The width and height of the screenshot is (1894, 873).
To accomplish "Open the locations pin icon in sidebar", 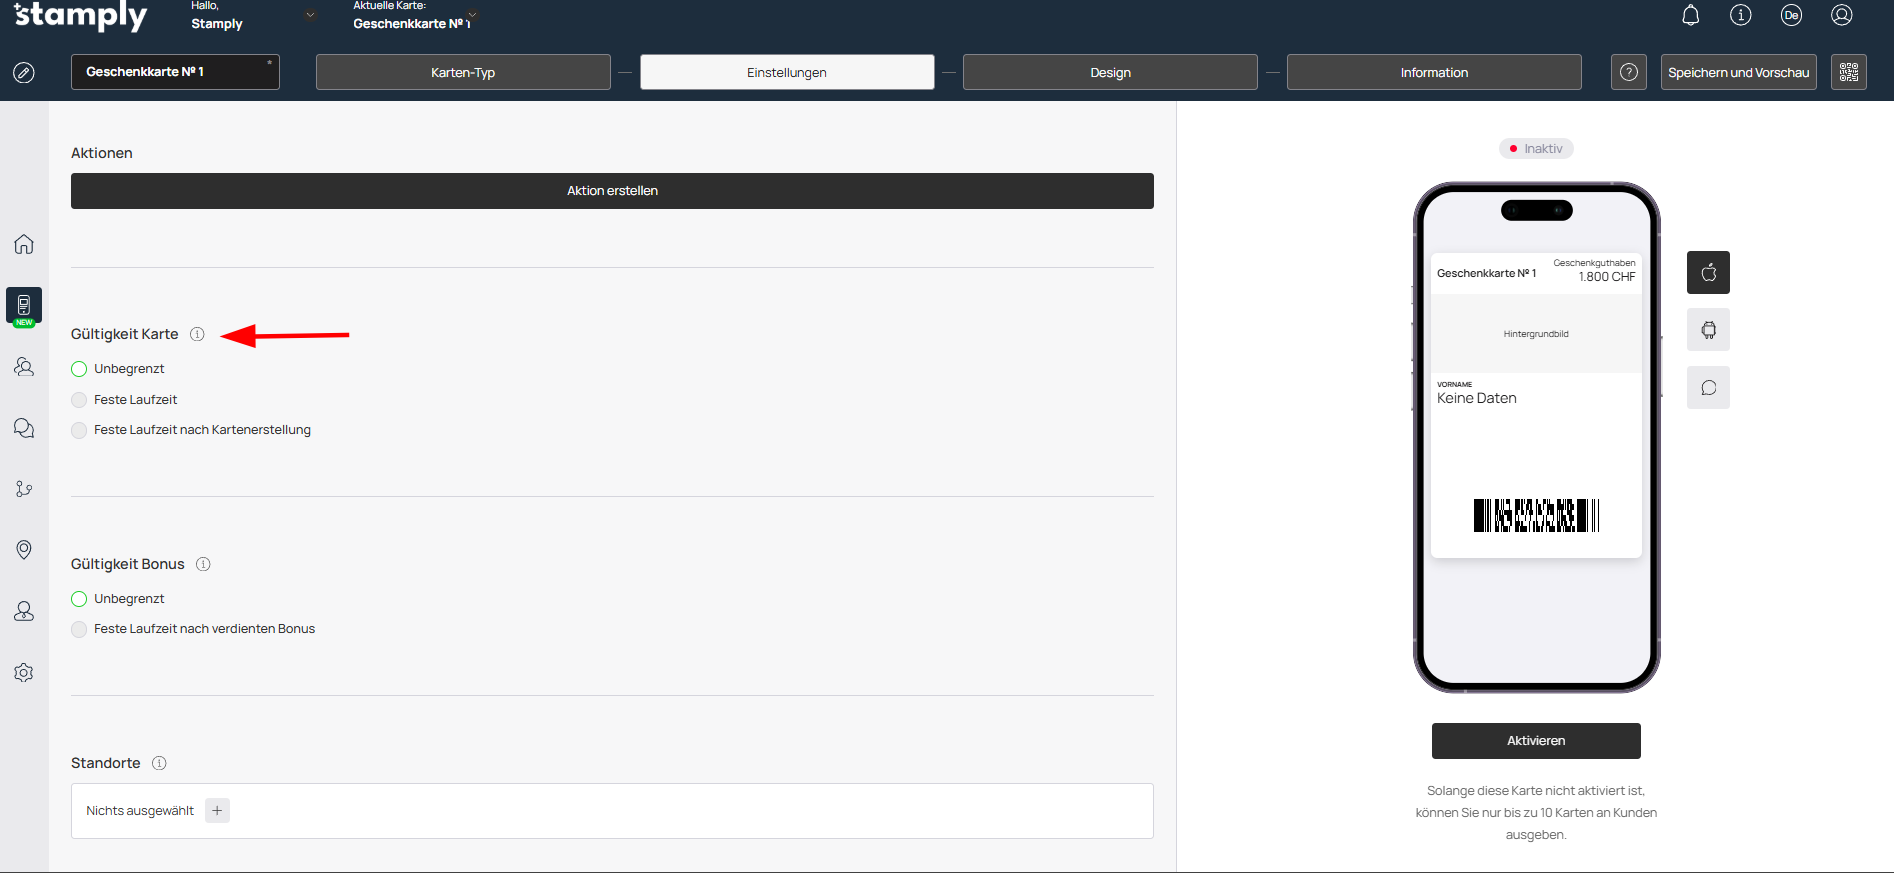I will [x=24, y=550].
